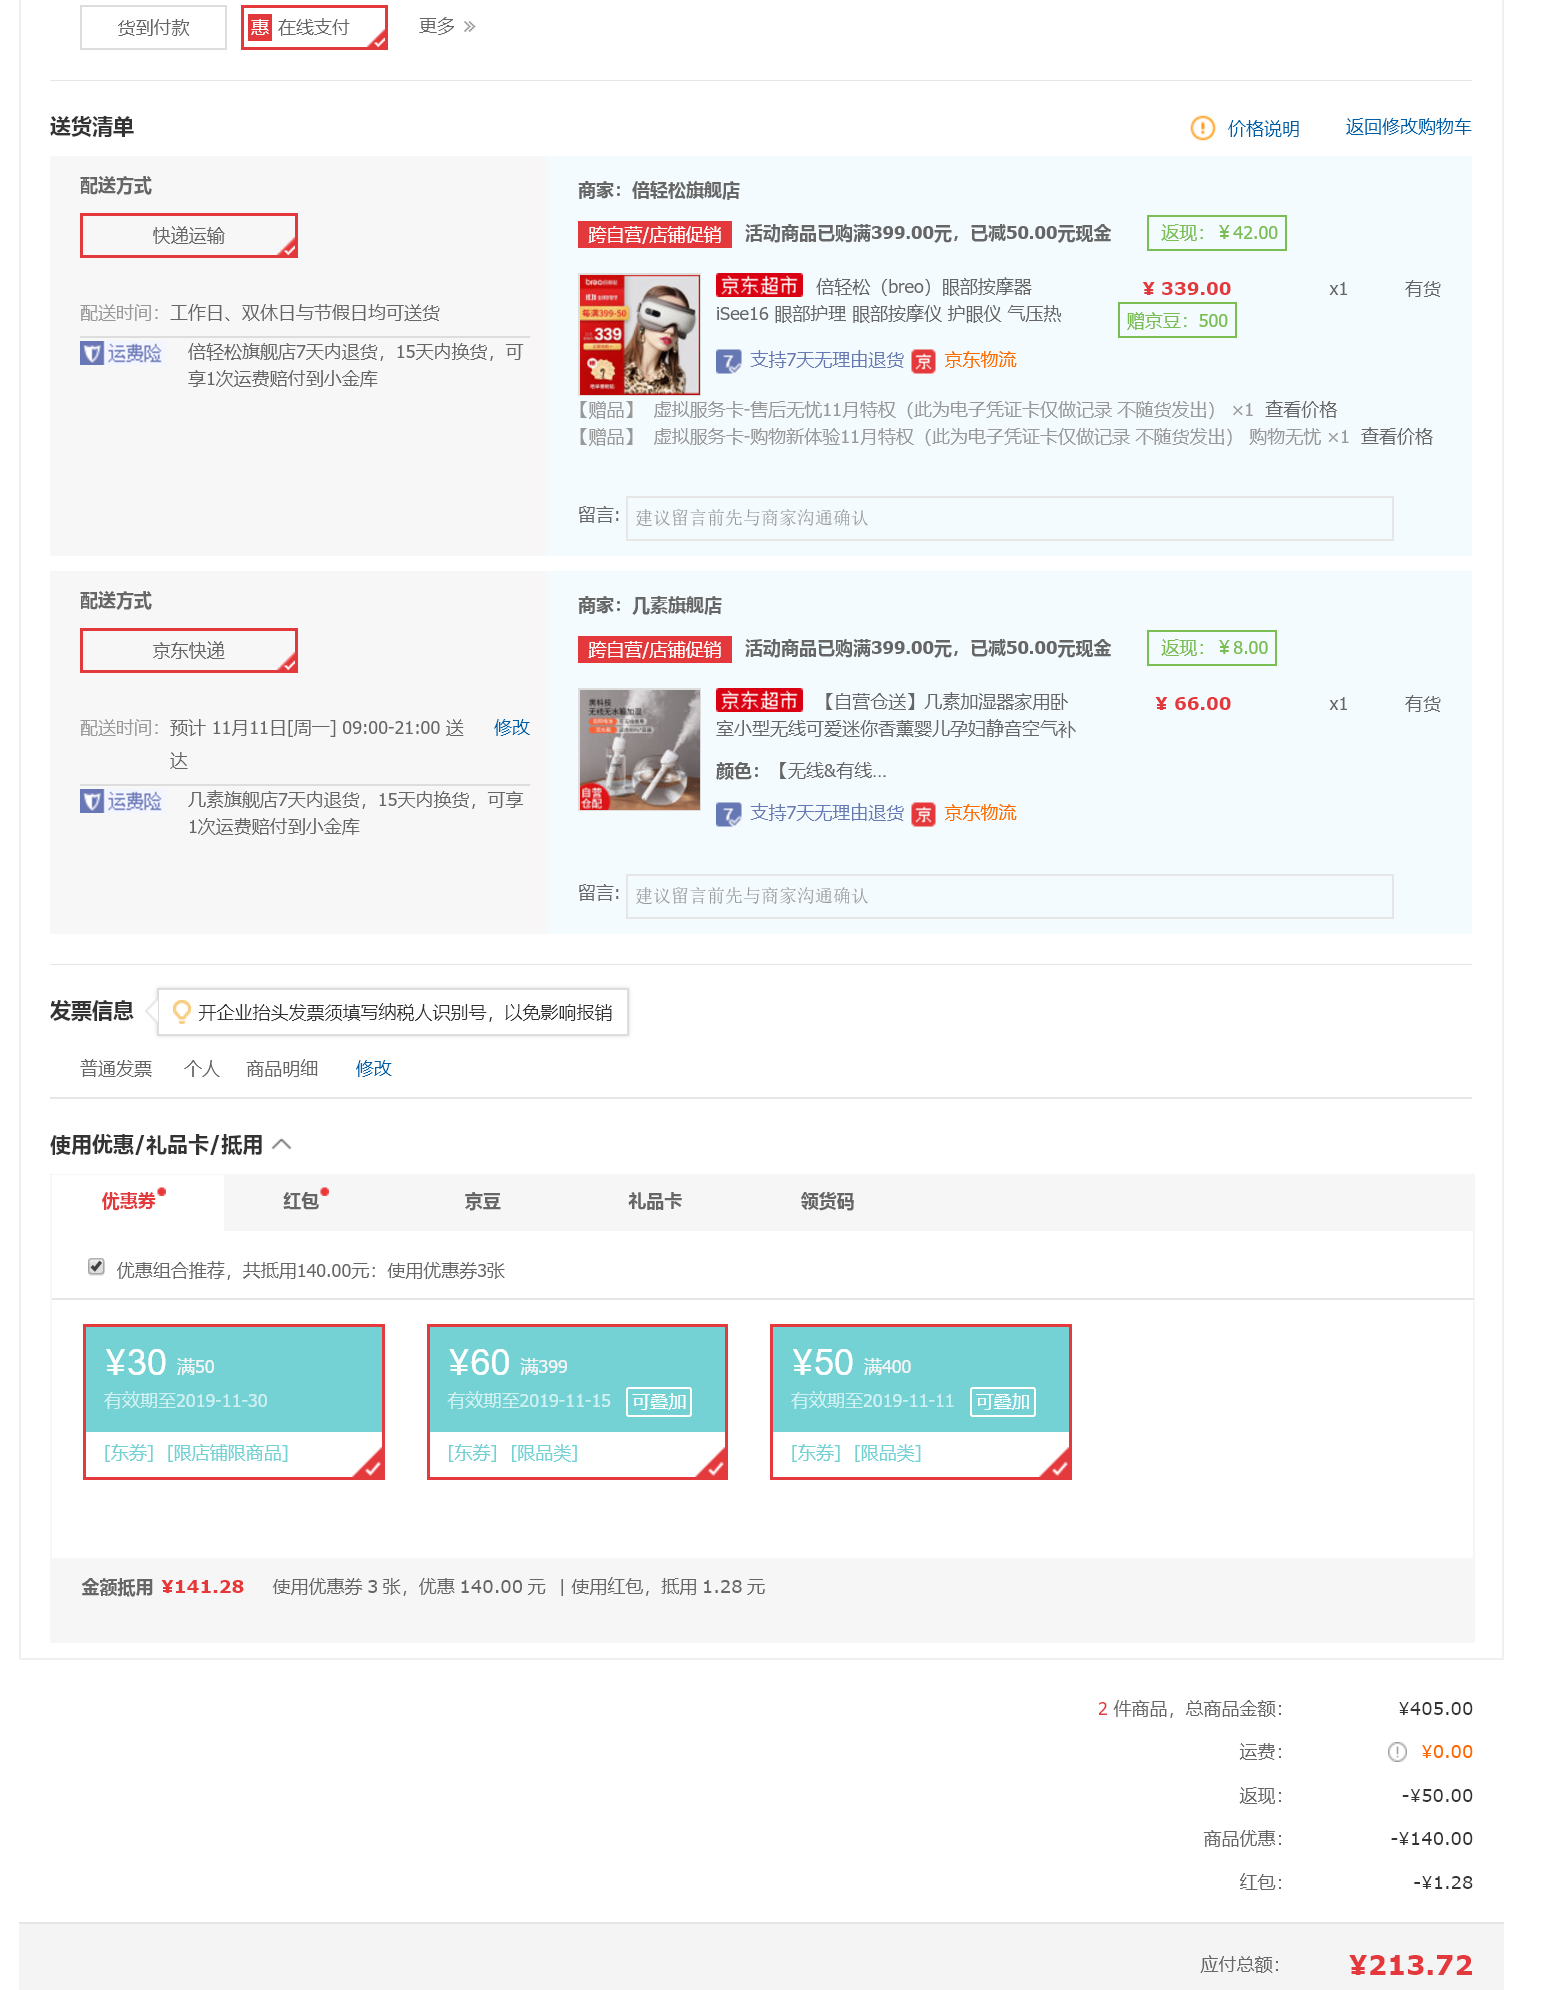Switch to 礼品卡 tab
Image resolution: width=1558 pixels, height=1990 pixels.
click(655, 1201)
